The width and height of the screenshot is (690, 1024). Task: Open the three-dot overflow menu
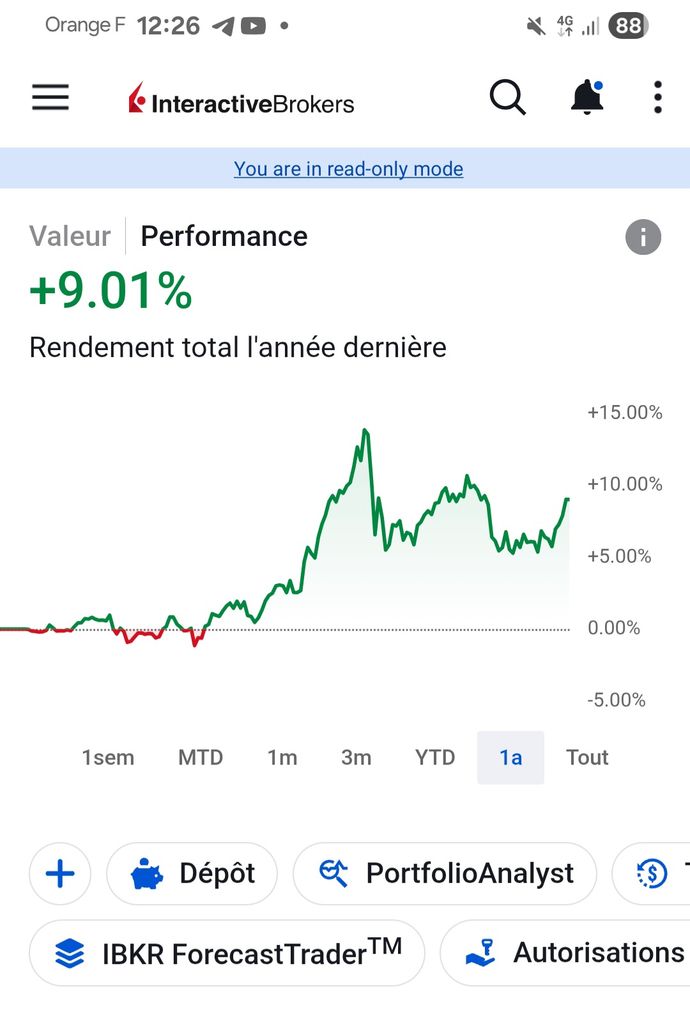tap(657, 98)
